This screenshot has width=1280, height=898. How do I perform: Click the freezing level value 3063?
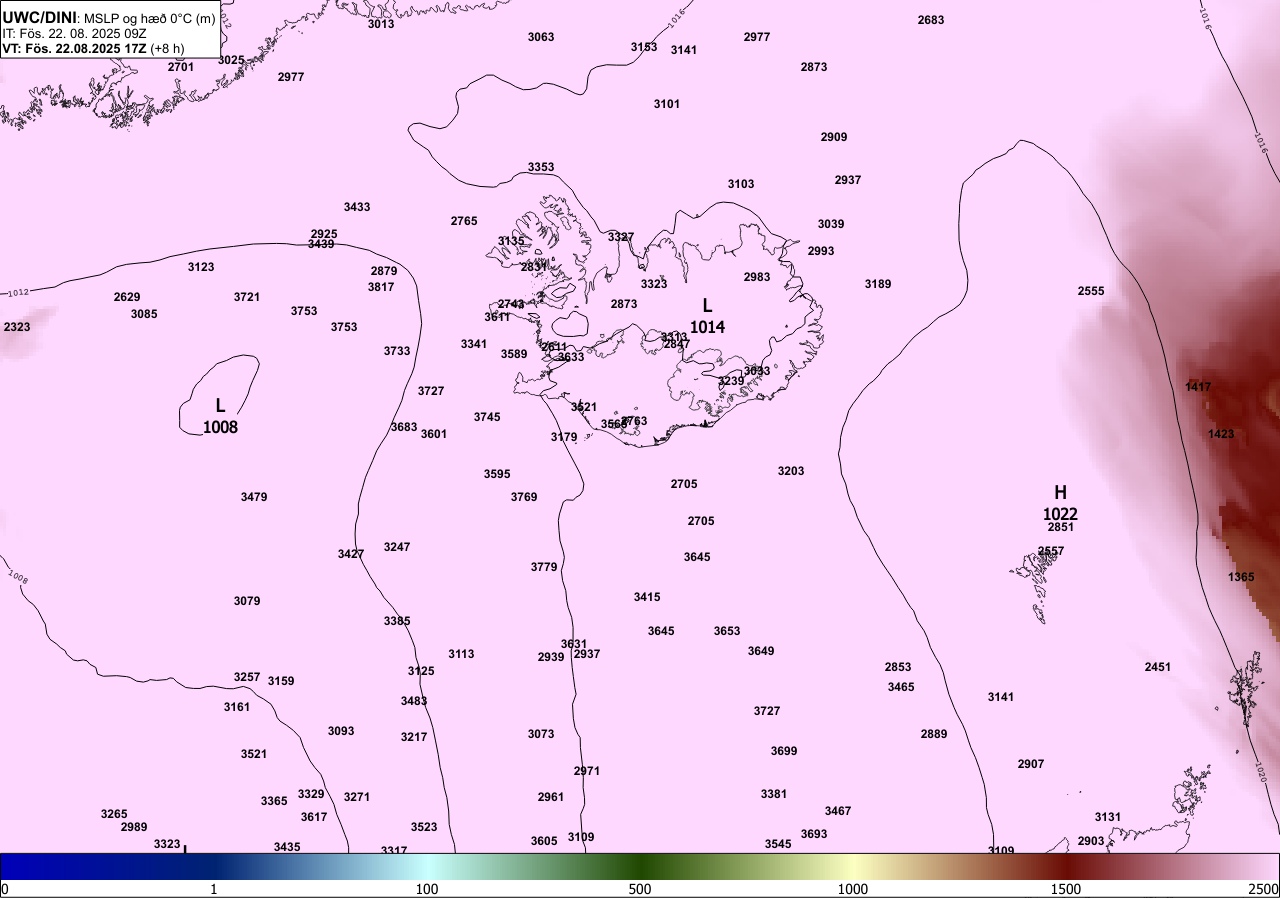click(x=541, y=37)
